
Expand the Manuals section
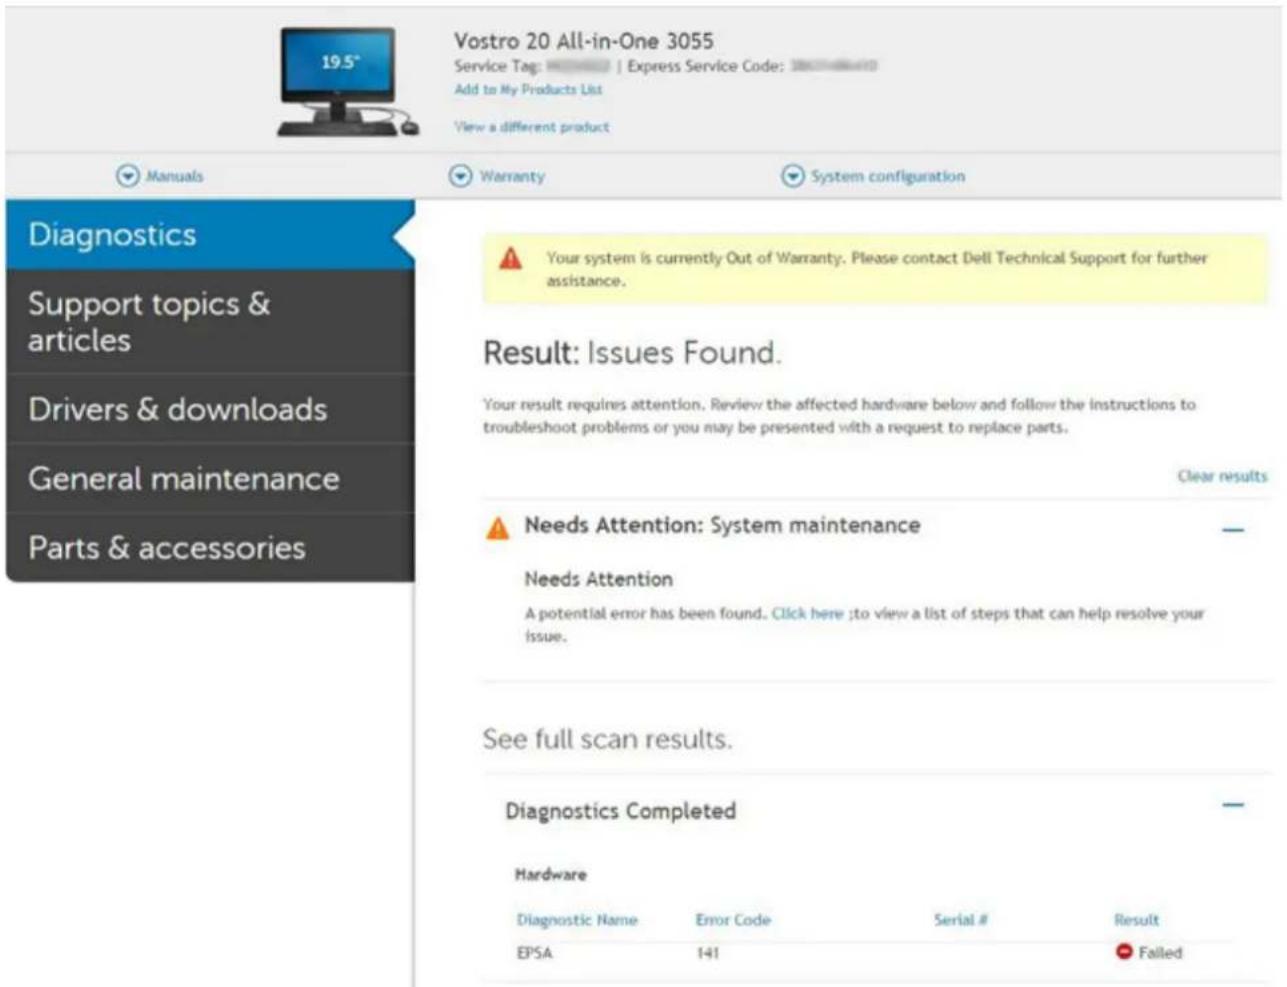pos(160,176)
